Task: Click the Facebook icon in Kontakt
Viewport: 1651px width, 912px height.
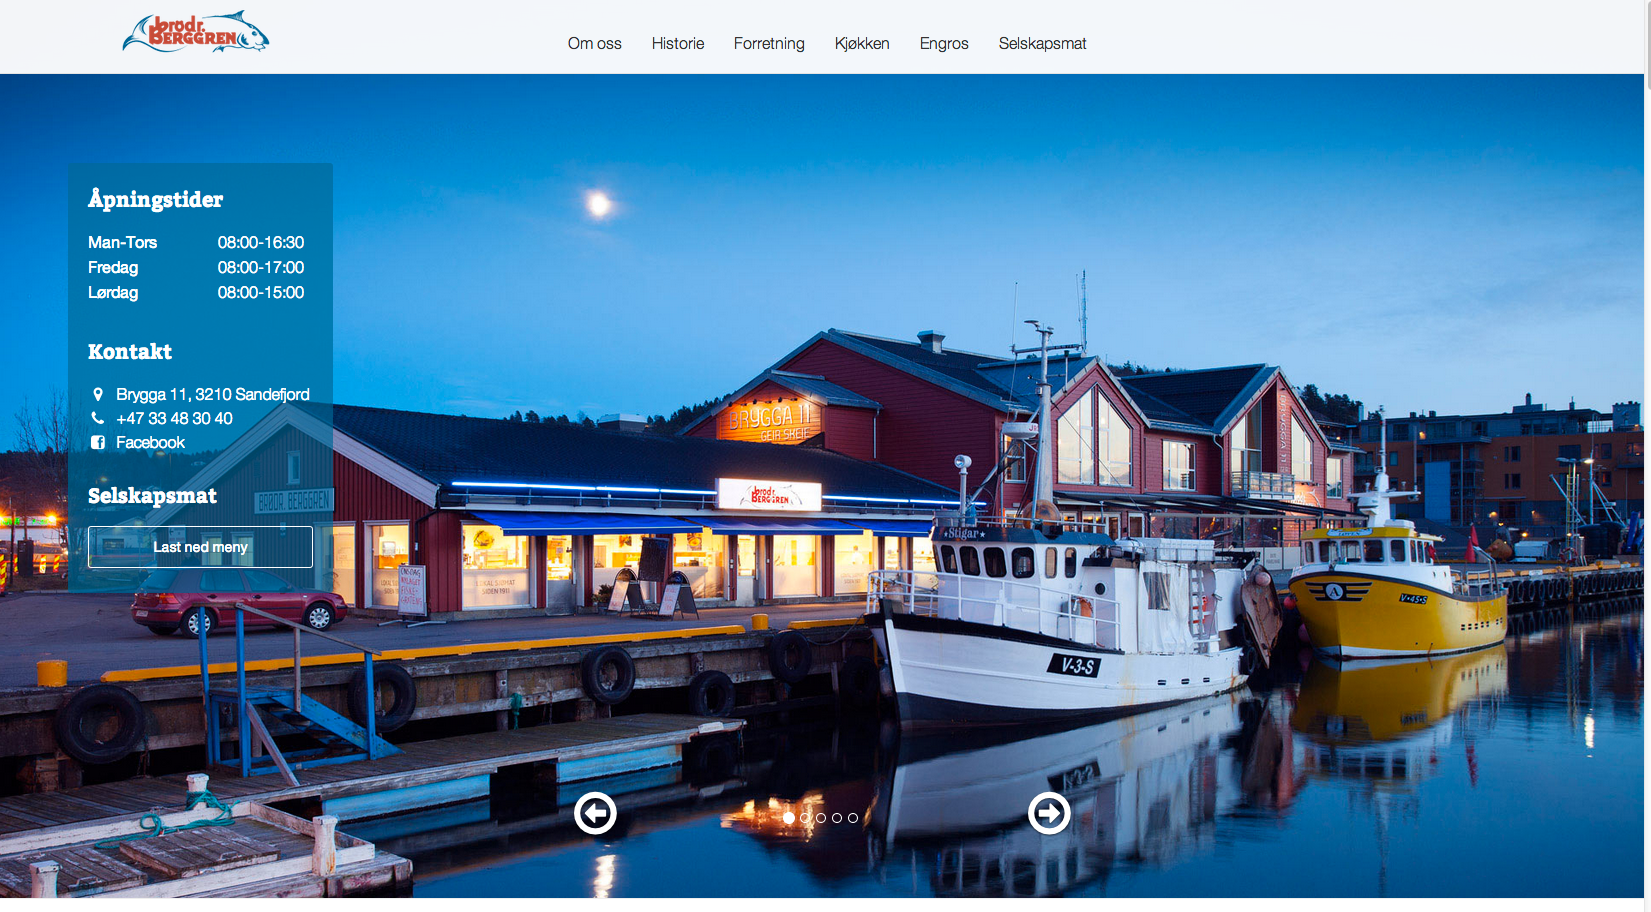Action: pyautogui.click(x=98, y=442)
